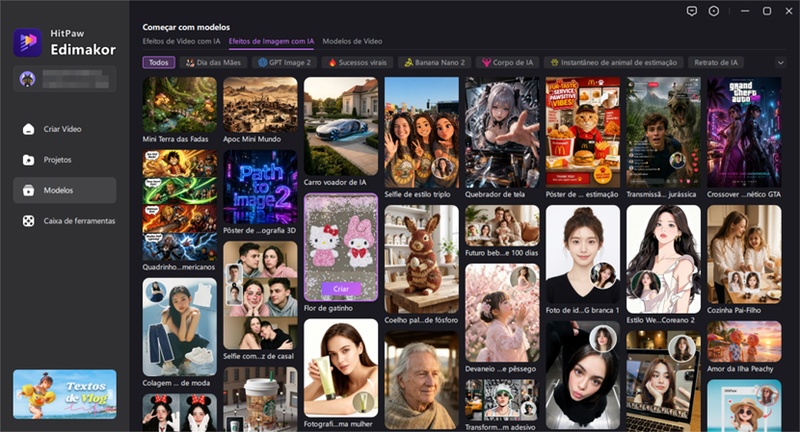Click the Corpo de IA category icon
This screenshot has height=432, width=800.
[x=486, y=63]
